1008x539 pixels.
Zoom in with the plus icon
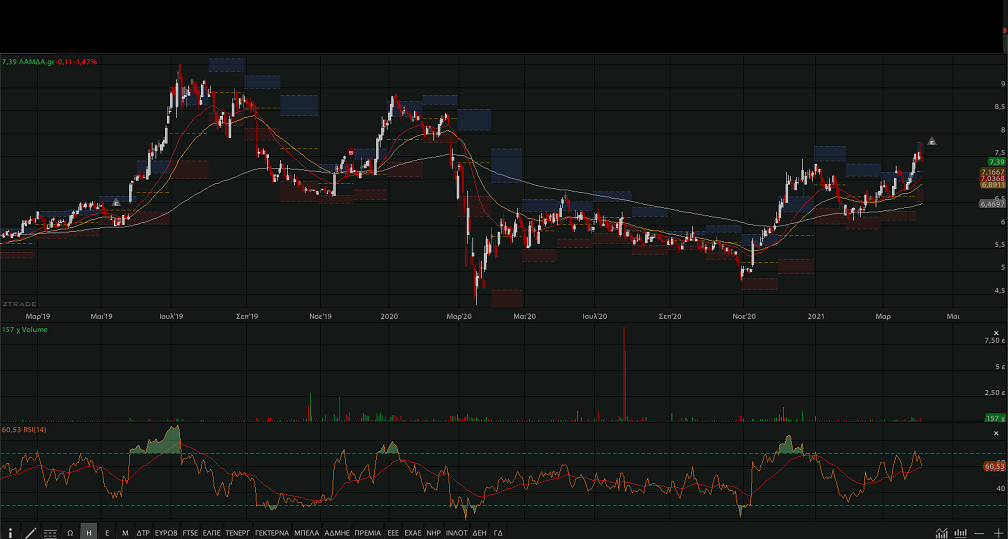pos(998,533)
